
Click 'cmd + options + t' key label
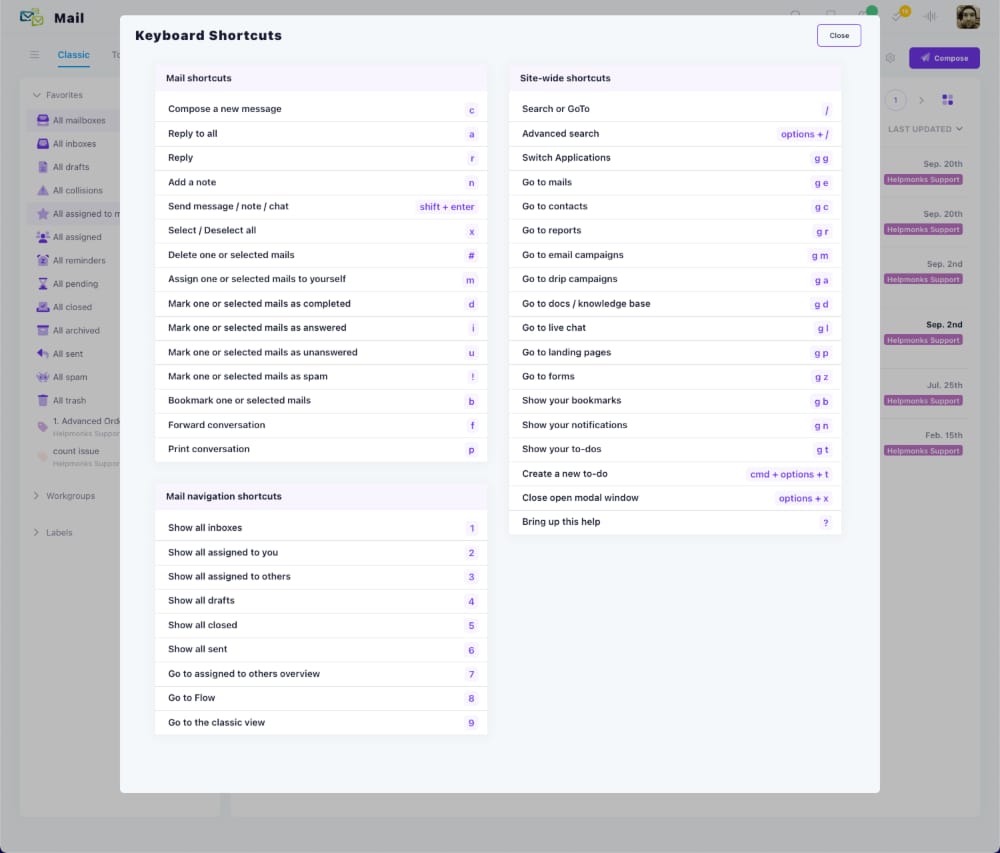click(x=789, y=474)
